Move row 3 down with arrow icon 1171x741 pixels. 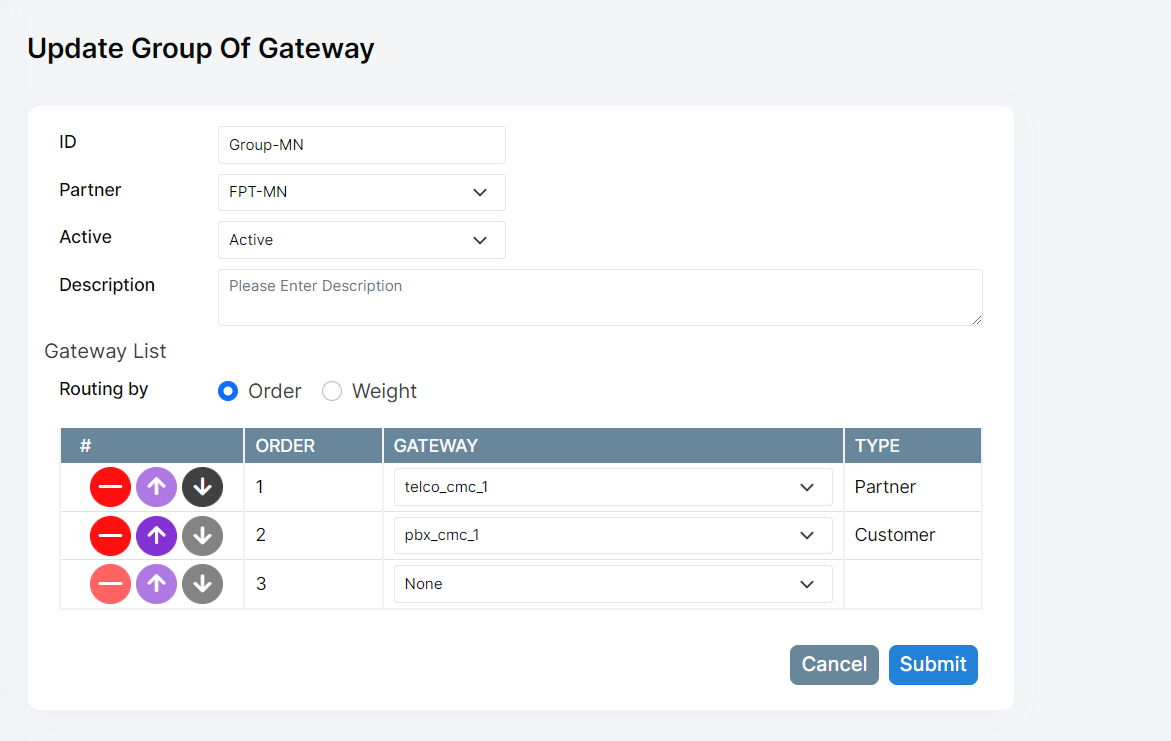202,584
